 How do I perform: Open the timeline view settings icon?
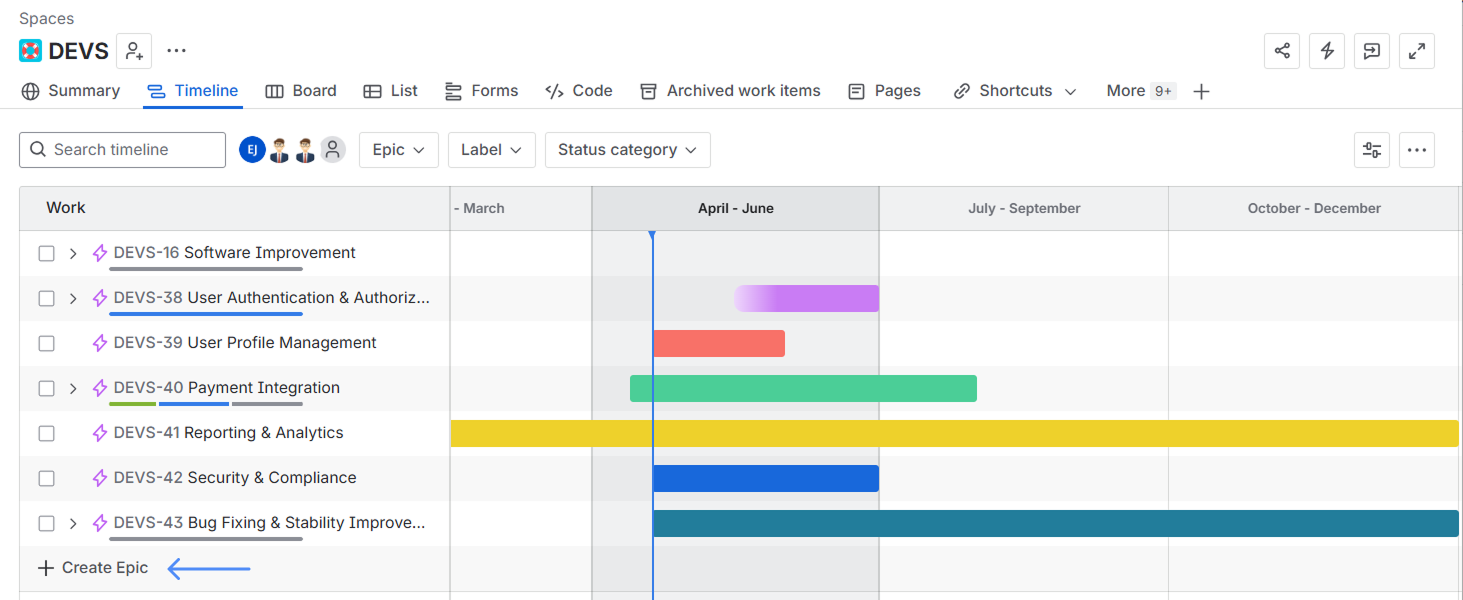coord(1372,150)
